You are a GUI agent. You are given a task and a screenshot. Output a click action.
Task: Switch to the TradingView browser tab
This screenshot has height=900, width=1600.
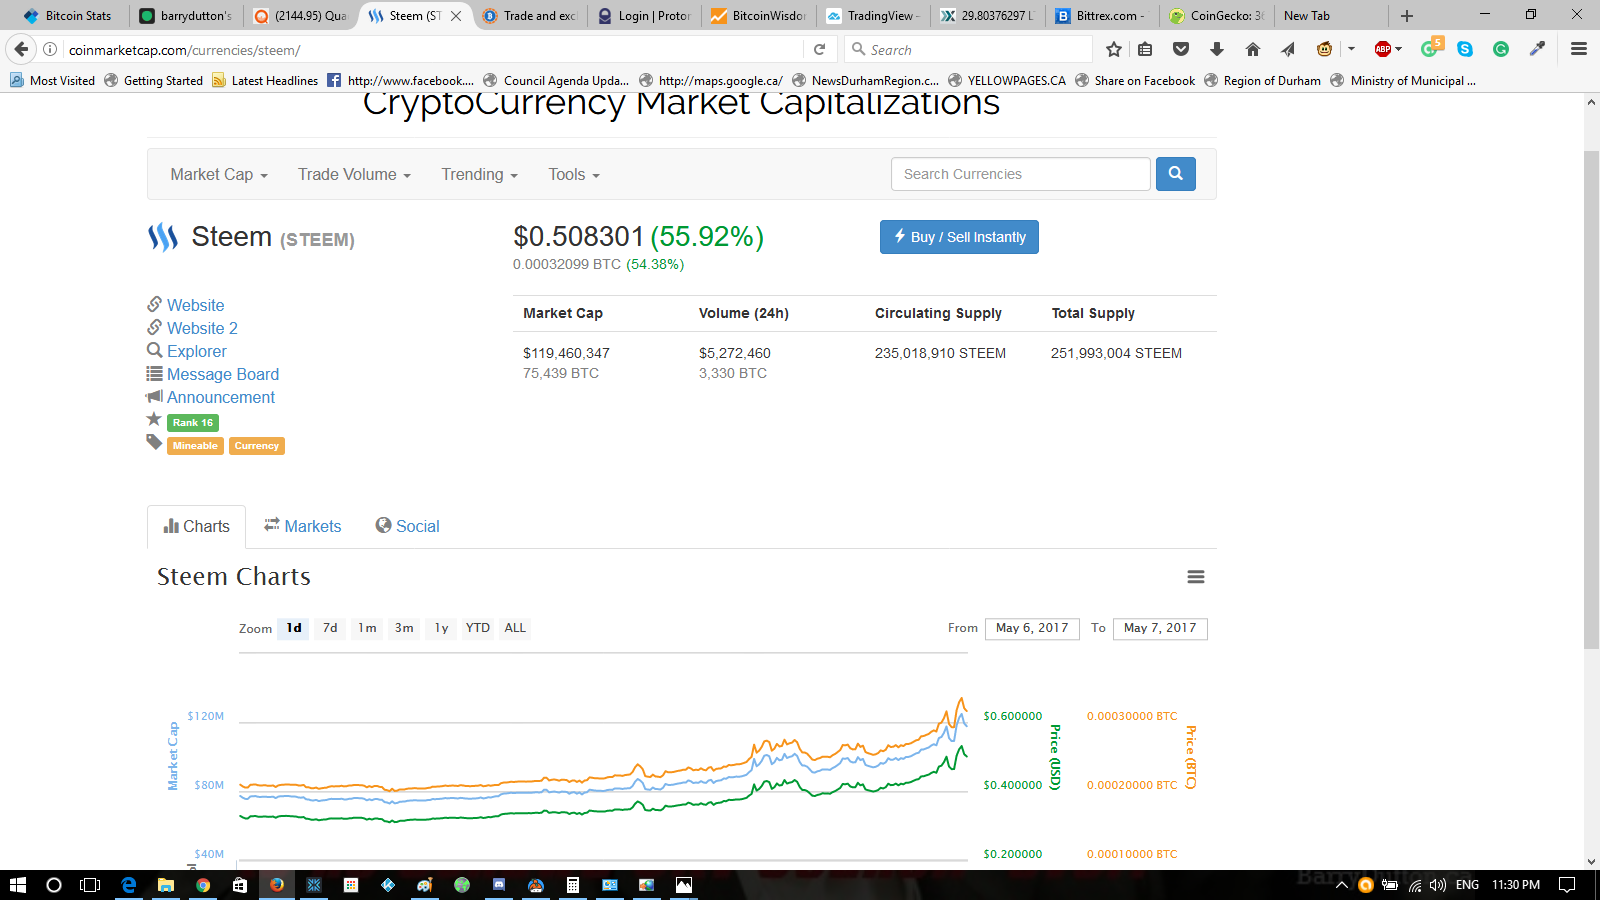click(872, 16)
